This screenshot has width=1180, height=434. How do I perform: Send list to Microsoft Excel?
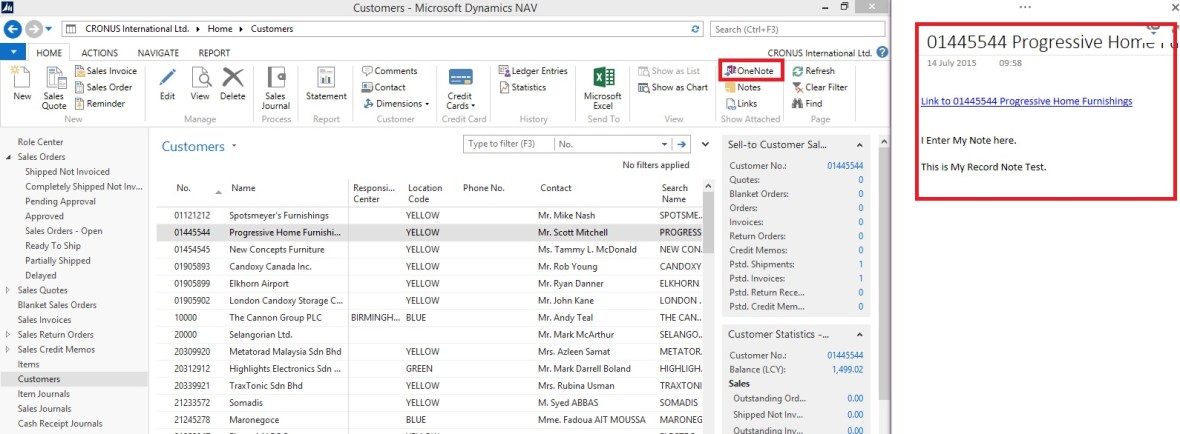(x=602, y=80)
